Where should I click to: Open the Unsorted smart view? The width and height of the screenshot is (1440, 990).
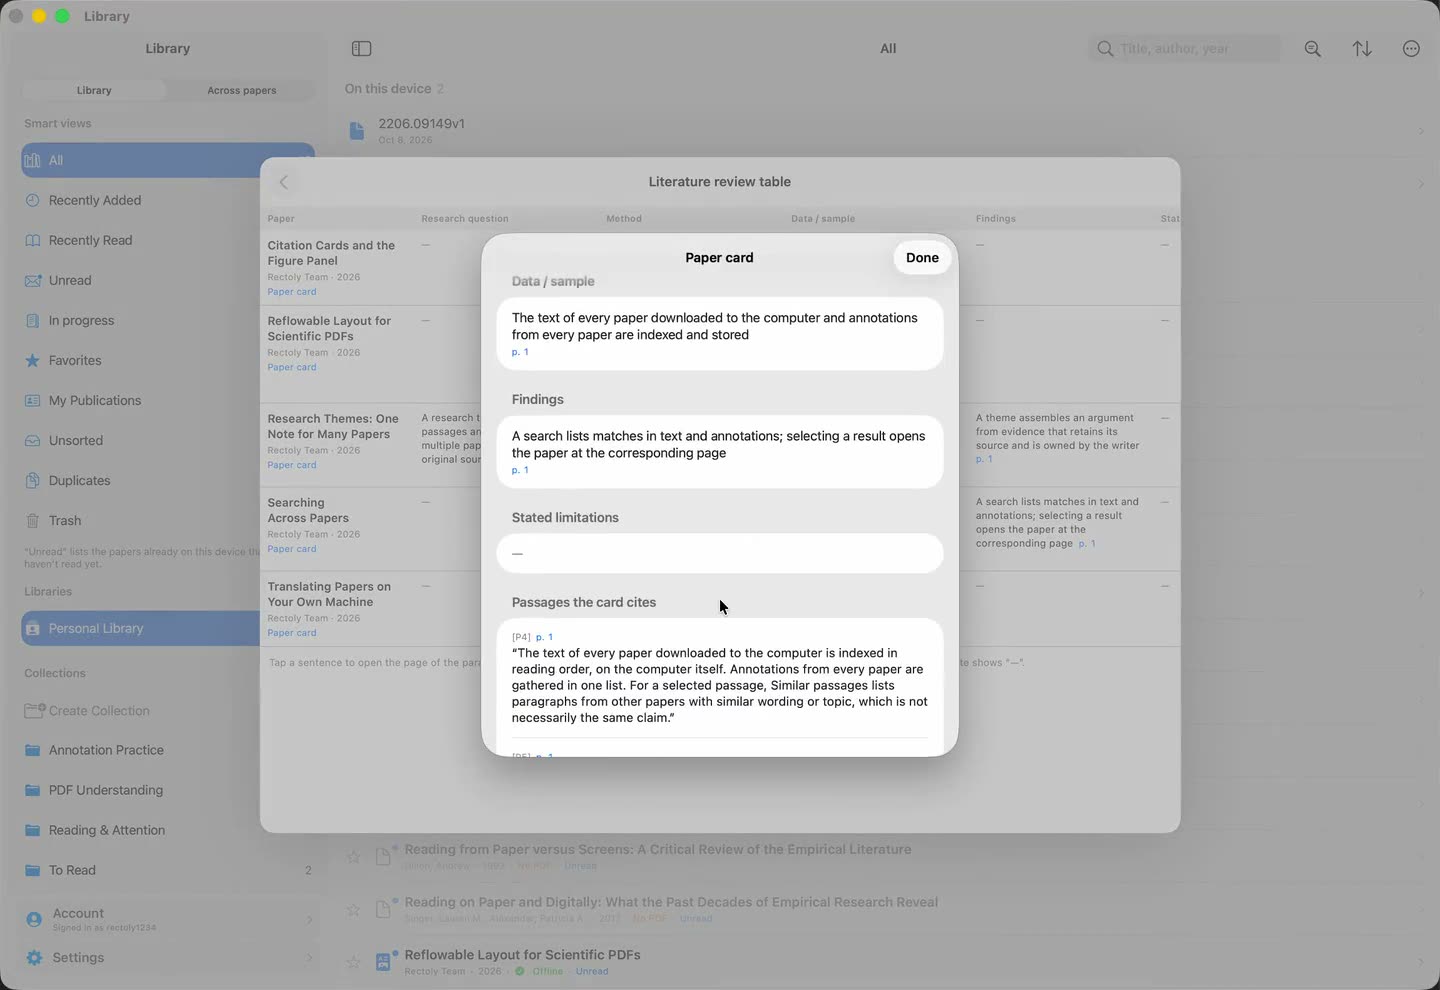click(x=168, y=440)
